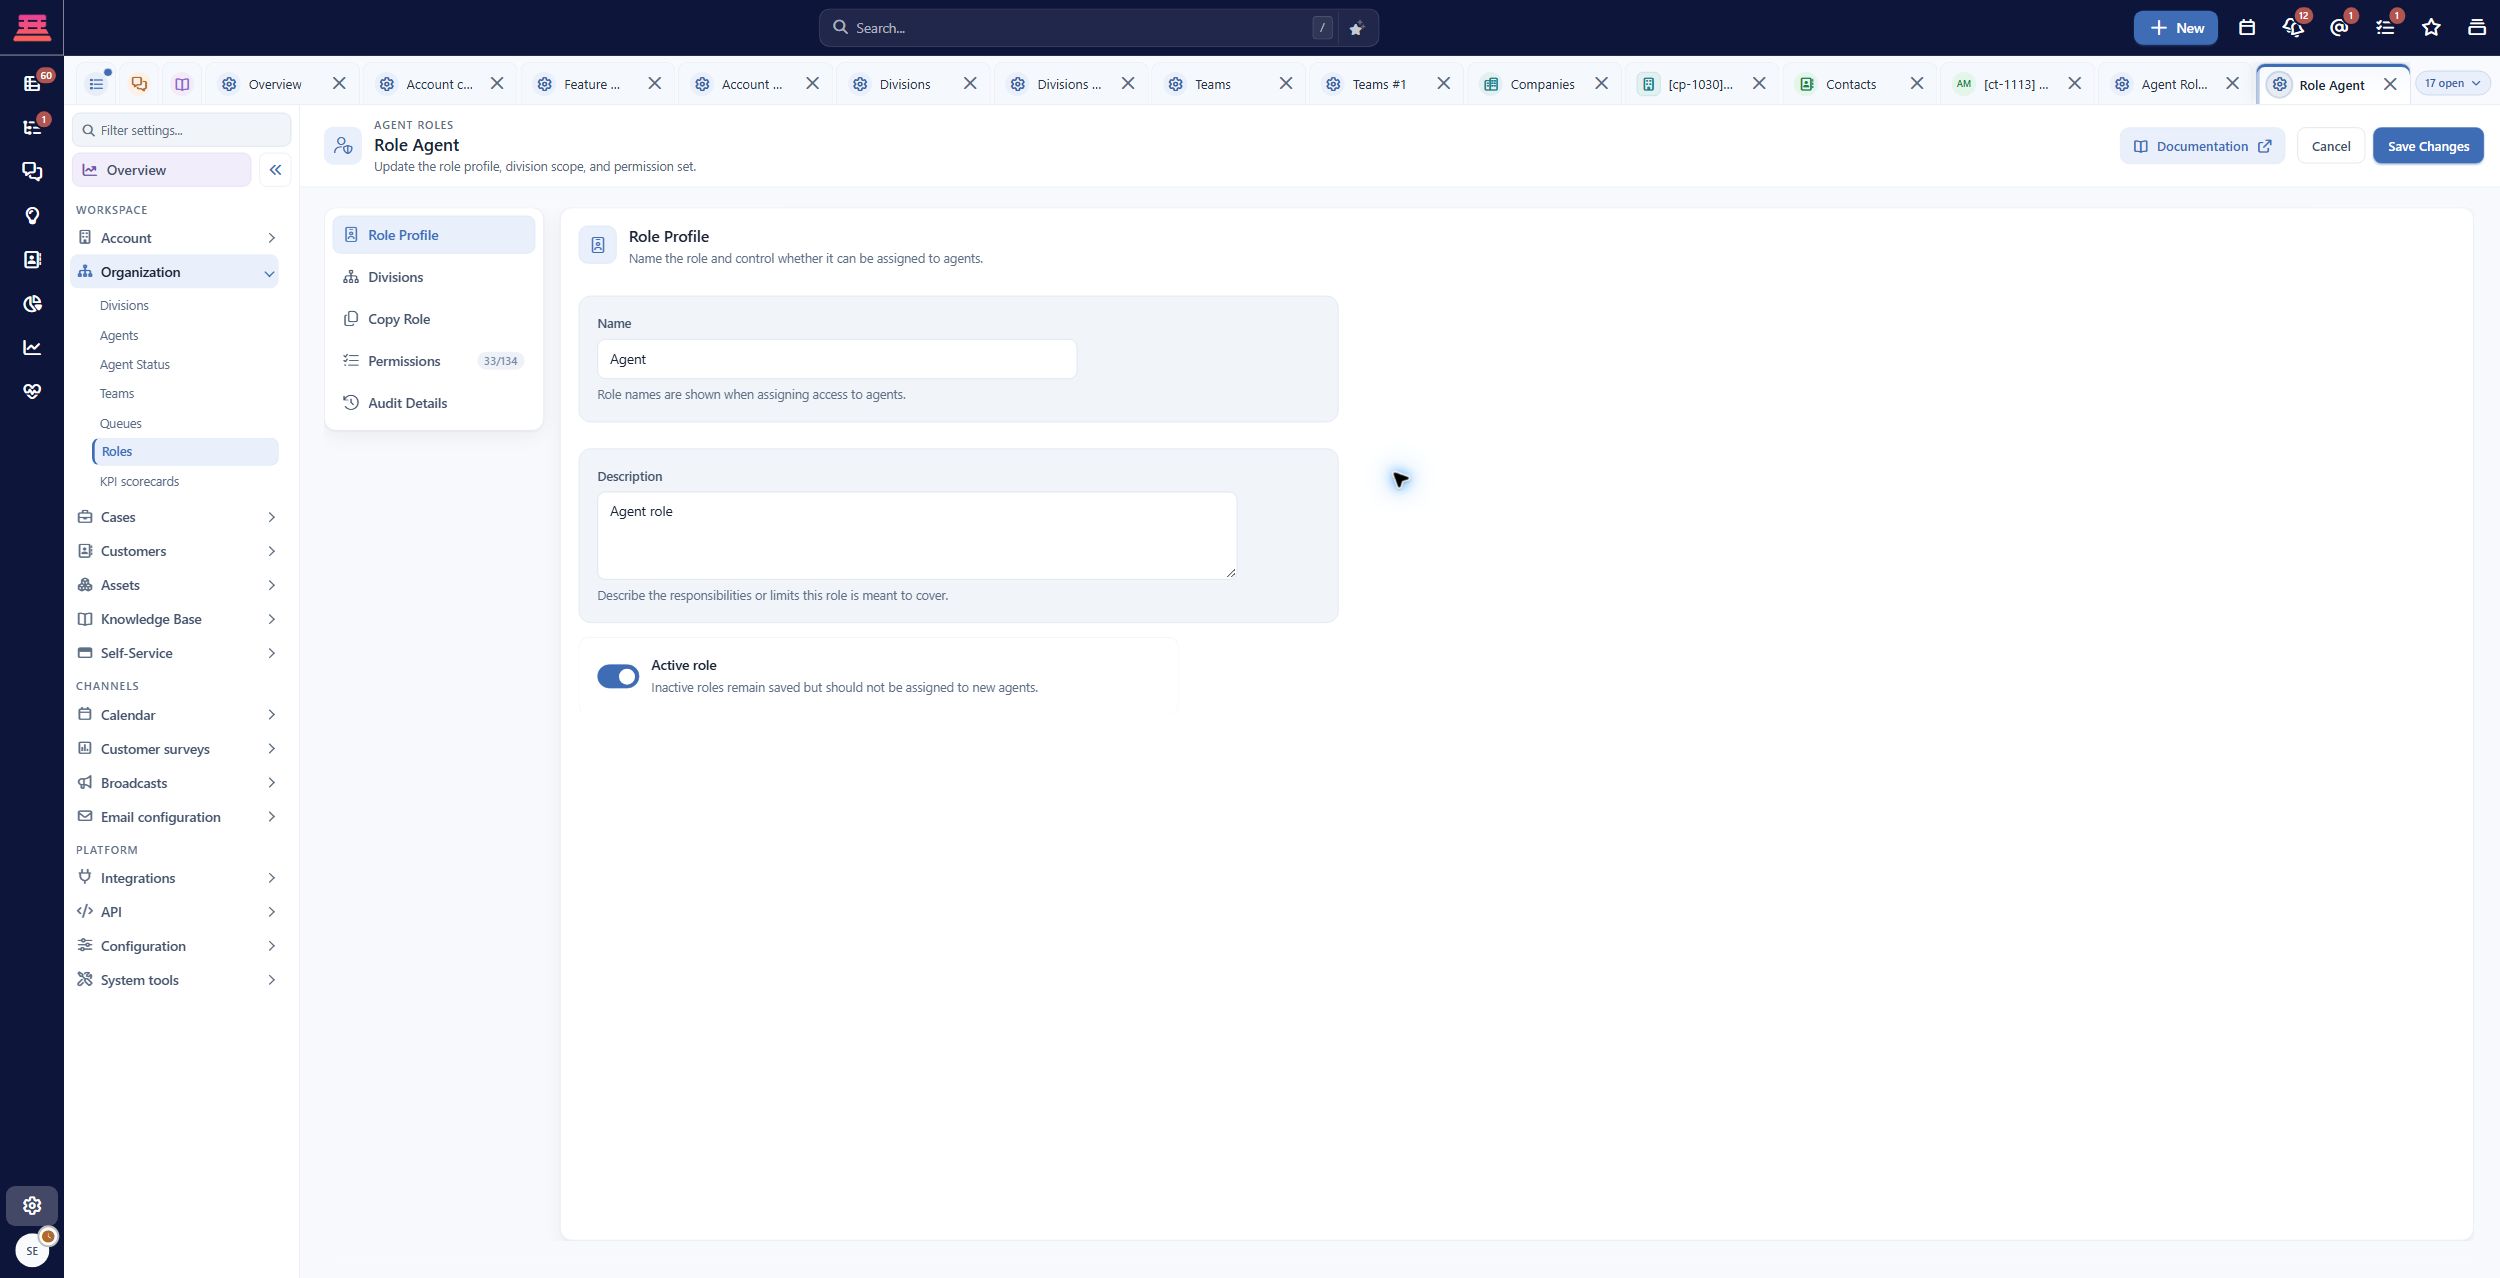This screenshot has width=2500, height=1278.
Task: Open the contacts book icon in the left rail
Action: pyautogui.click(x=32, y=259)
